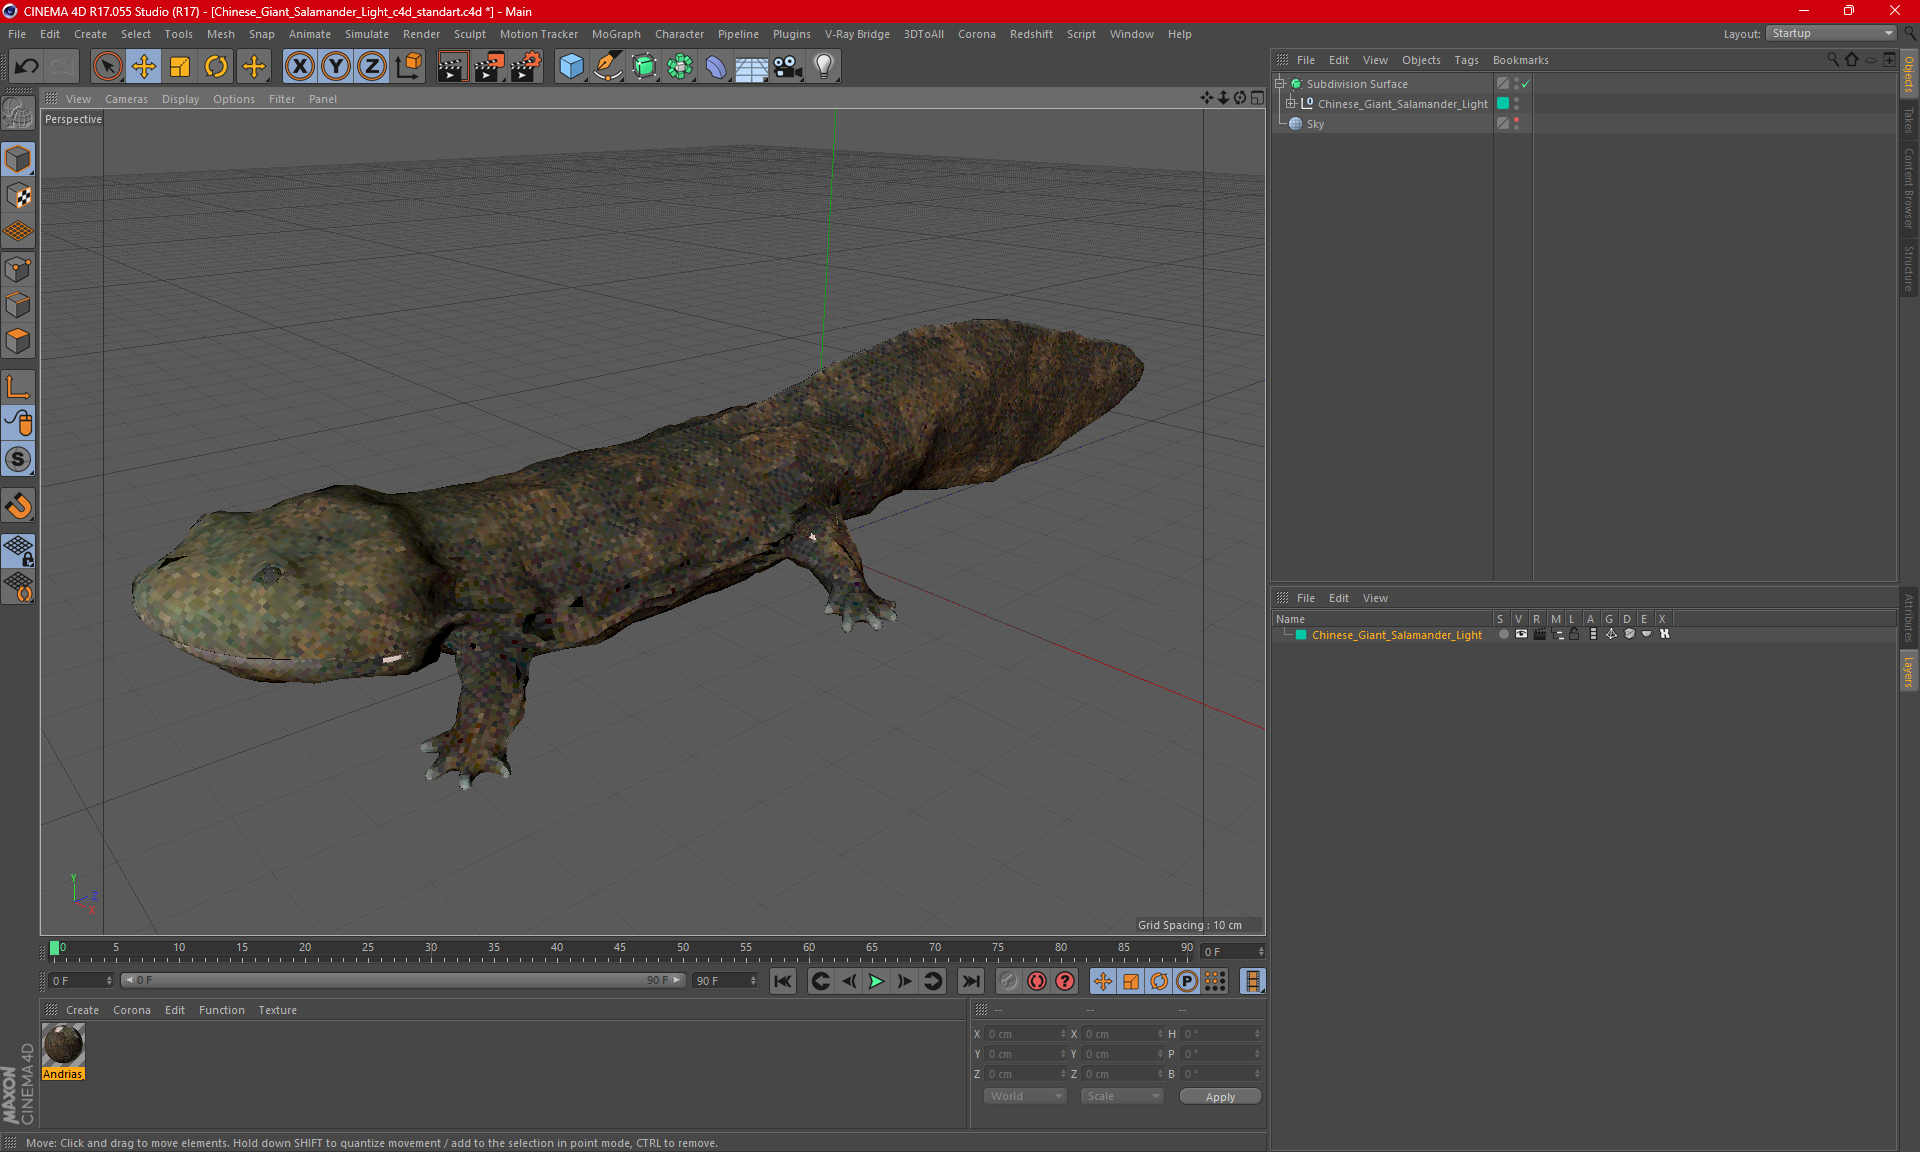The image size is (1920, 1152).
Task: Open the Array modeling objects icon
Action: [680, 67]
